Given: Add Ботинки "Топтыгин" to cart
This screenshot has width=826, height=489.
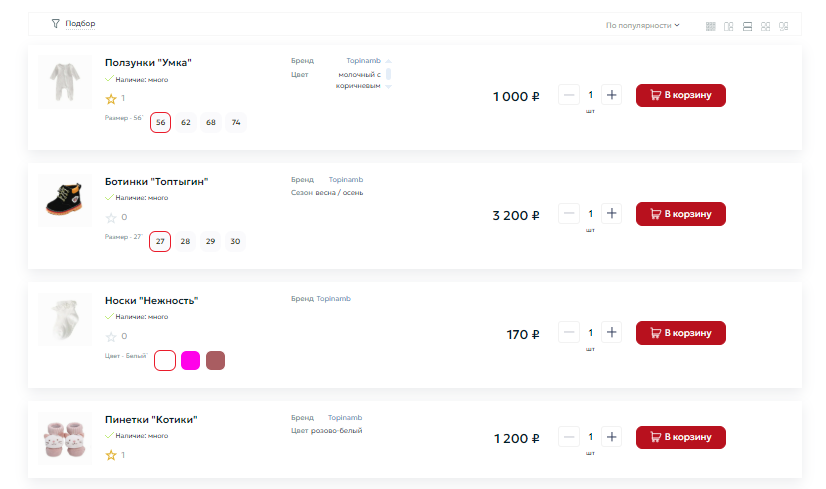Looking at the screenshot, I should tap(680, 214).
